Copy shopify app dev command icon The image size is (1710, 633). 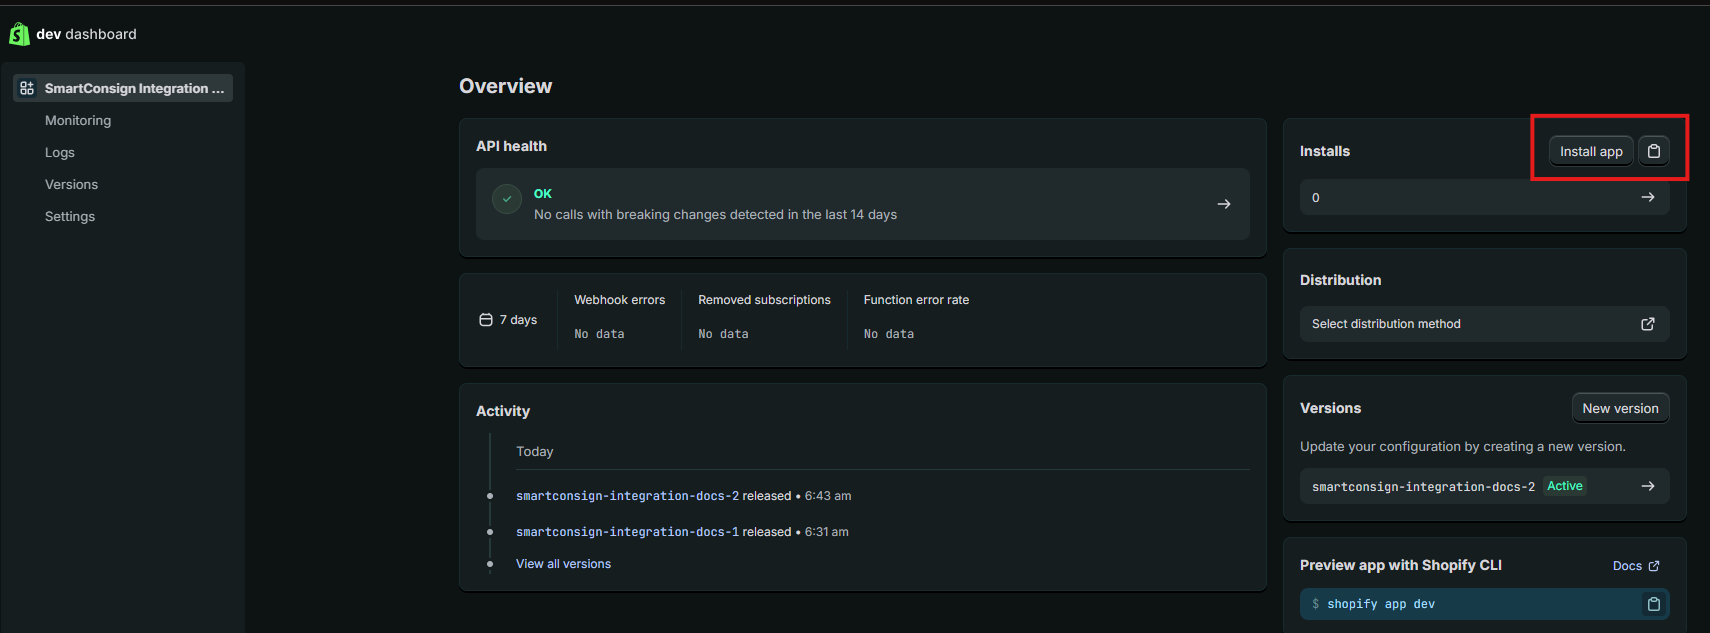pos(1654,604)
